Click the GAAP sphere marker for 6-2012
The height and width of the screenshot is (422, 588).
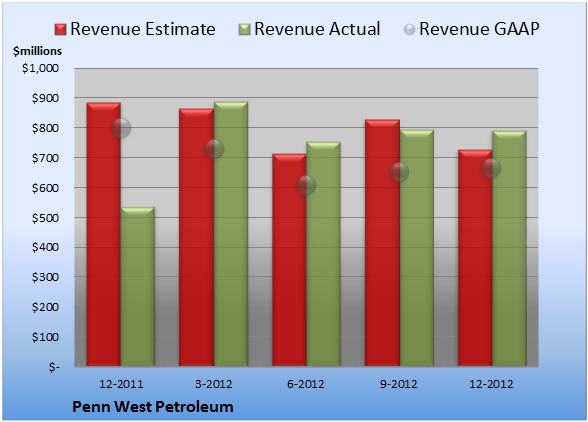tap(306, 185)
